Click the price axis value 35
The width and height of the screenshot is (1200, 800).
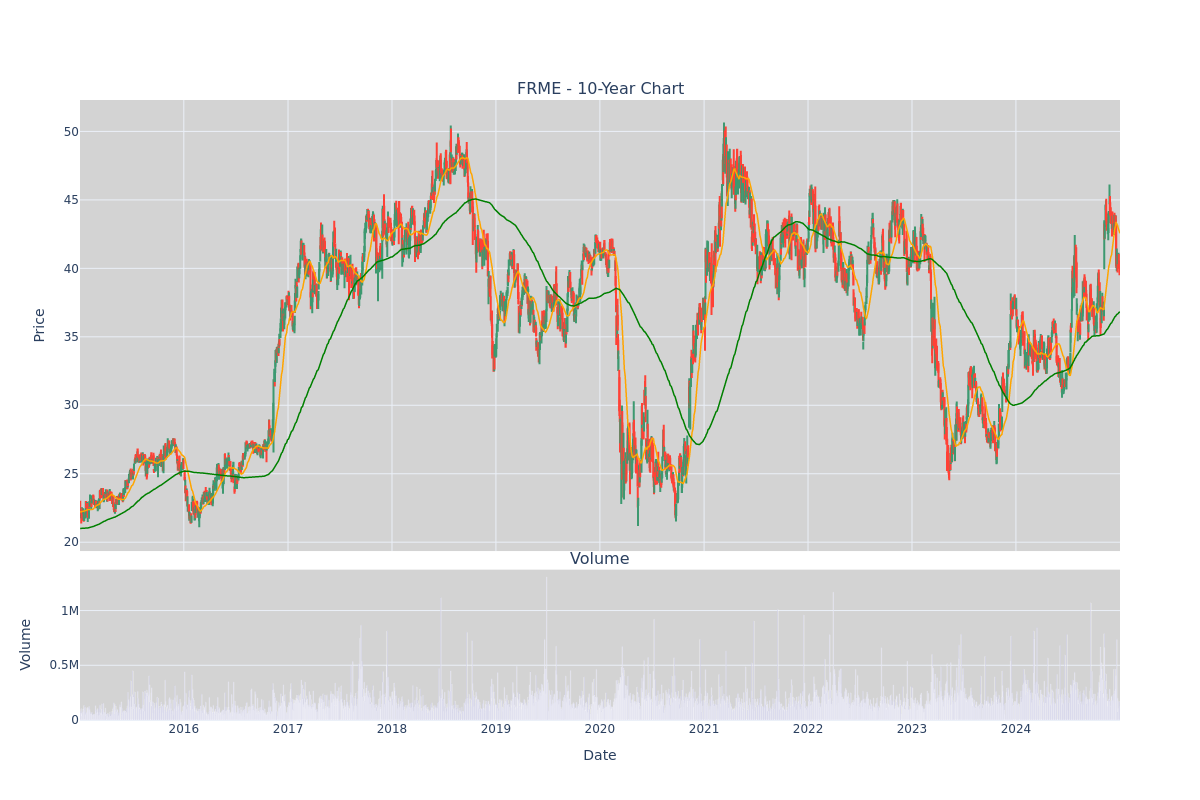(71, 336)
